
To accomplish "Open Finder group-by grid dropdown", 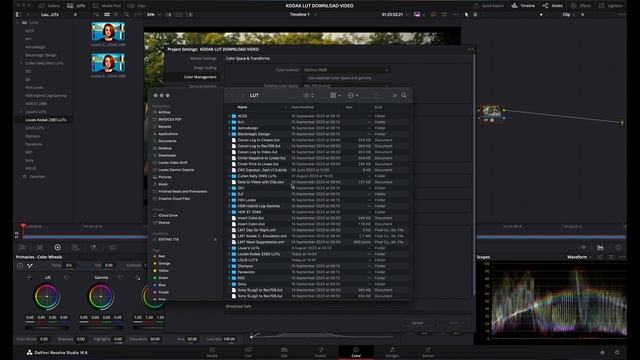I will point(335,95).
